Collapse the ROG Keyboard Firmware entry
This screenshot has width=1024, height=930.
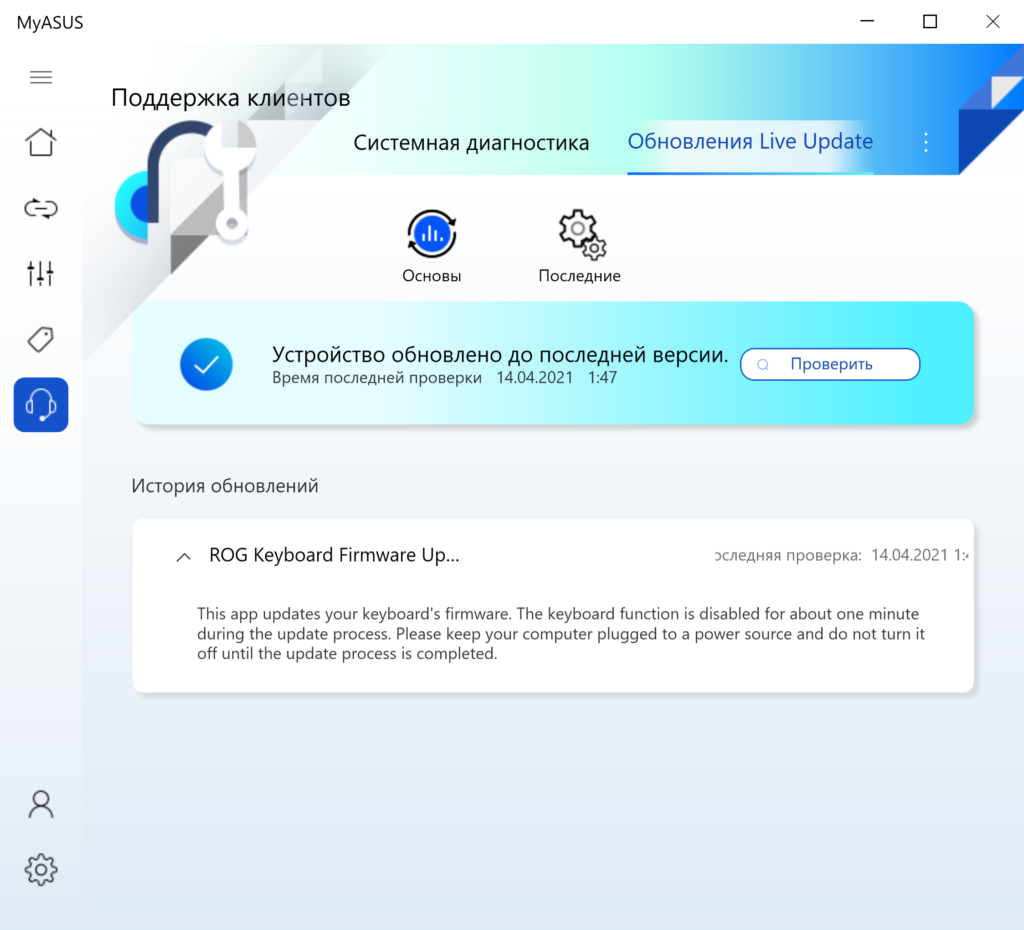tap(184, 556)
